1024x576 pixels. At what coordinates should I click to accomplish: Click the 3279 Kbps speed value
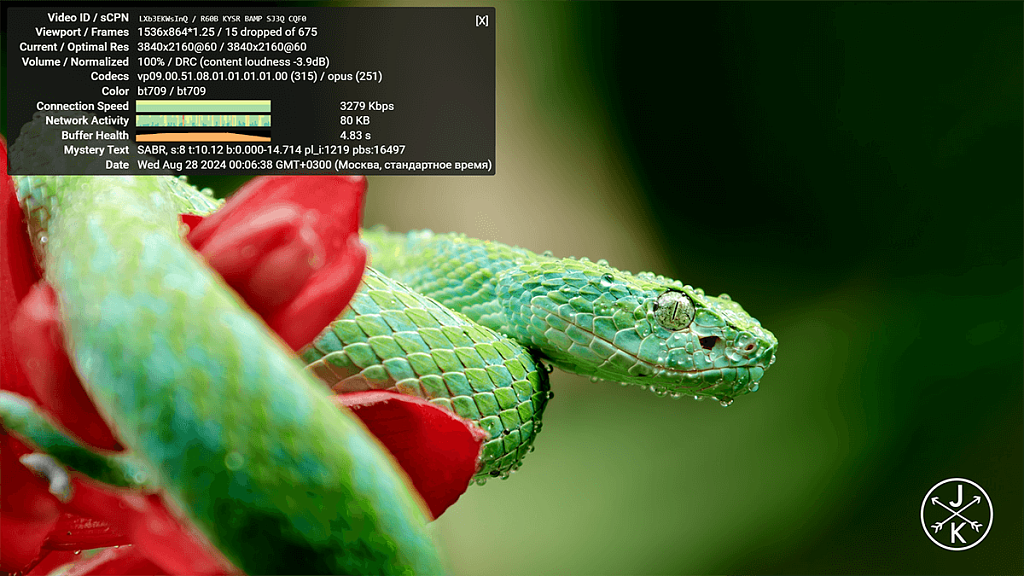click(366, 106)
